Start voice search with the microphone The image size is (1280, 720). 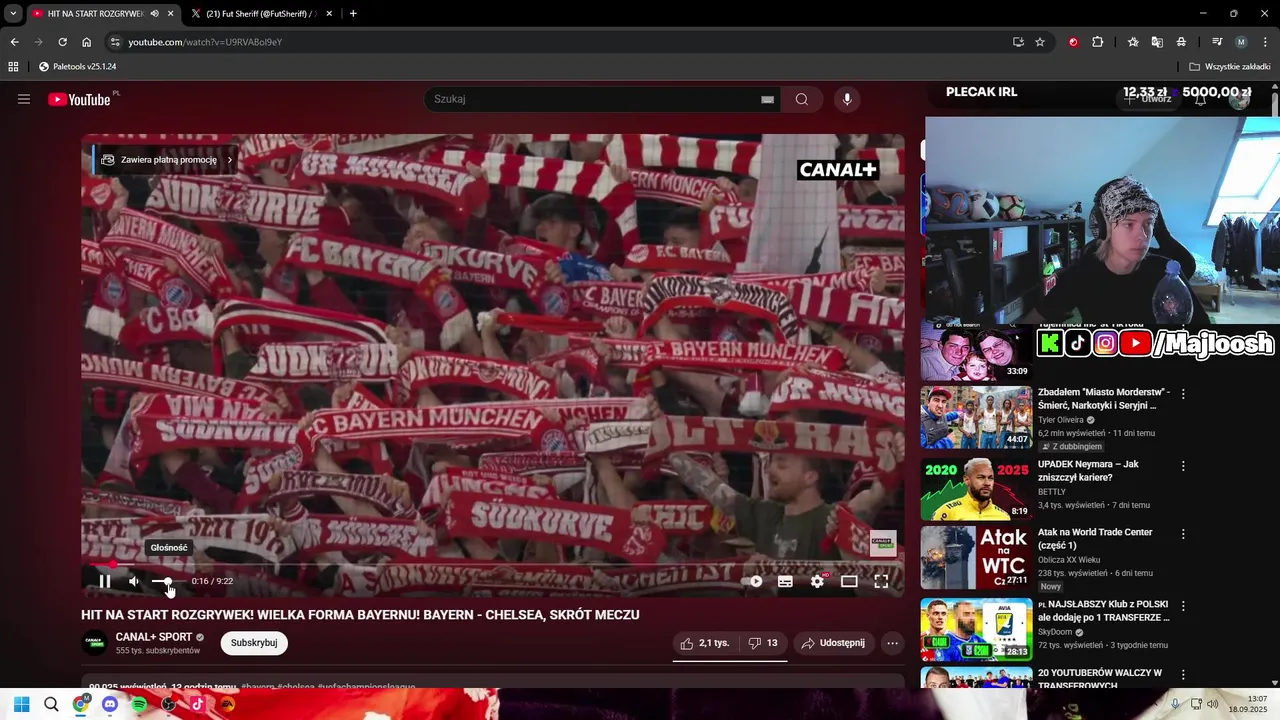pyautogui.click(x=847, y=99)
